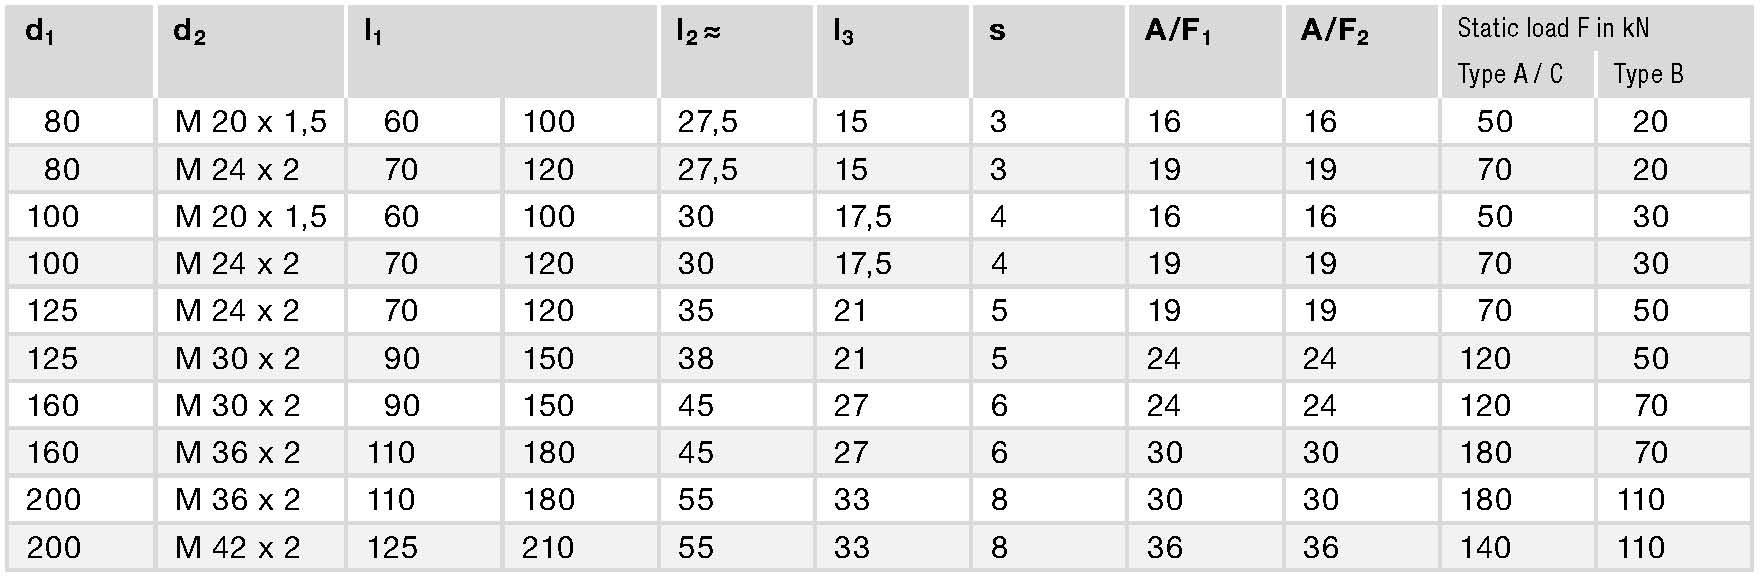This screenshot has height=580, width=1764.
Task: Click the 140 static load value
Action: [1485, 547]
